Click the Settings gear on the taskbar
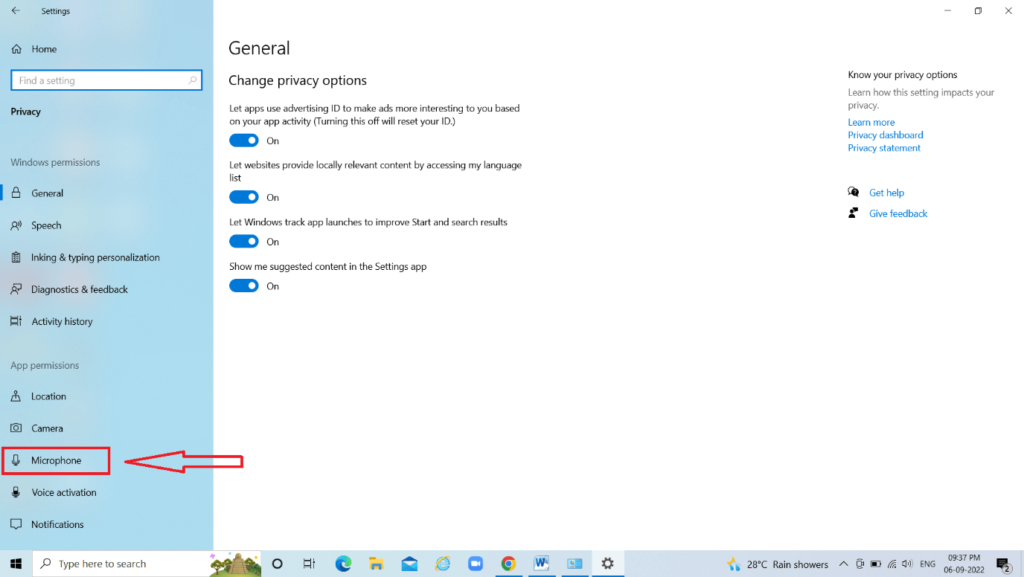Viewport: 1024px width, 577px height. click(x=608, y=563)
